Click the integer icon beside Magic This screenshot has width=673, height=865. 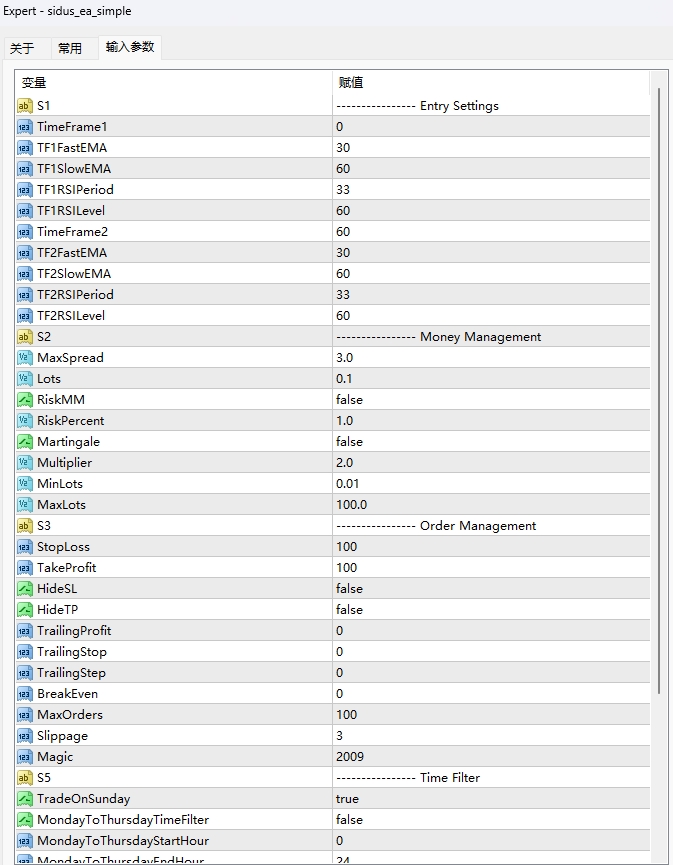pyautogui.click(x=24, y=756)
